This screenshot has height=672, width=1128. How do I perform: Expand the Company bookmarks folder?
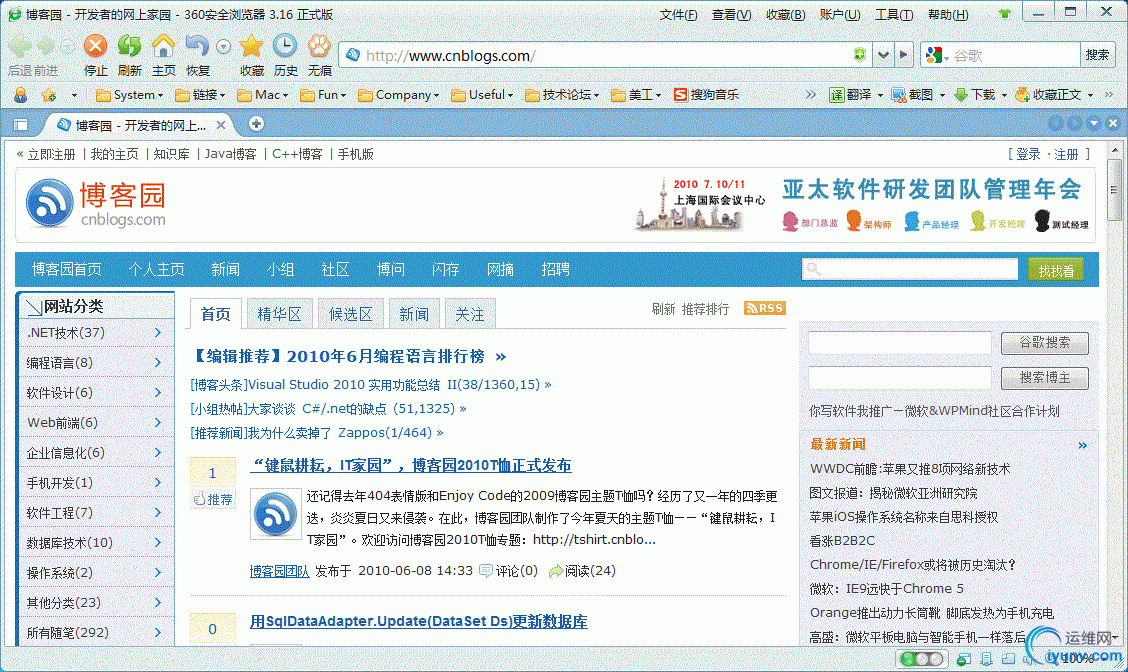pos(398,95)
